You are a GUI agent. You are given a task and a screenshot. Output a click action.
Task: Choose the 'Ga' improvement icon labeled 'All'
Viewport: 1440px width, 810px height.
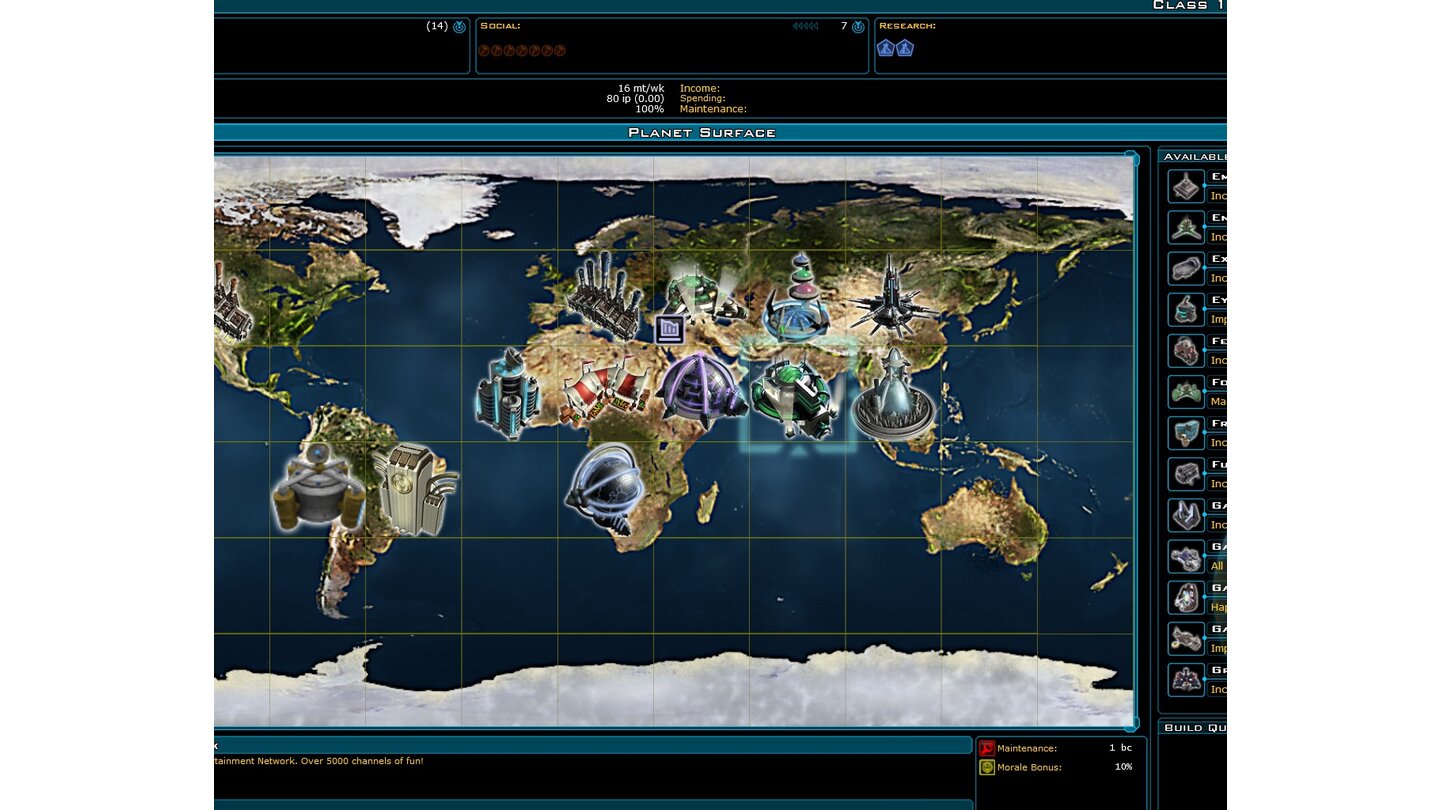(1186, 556)
